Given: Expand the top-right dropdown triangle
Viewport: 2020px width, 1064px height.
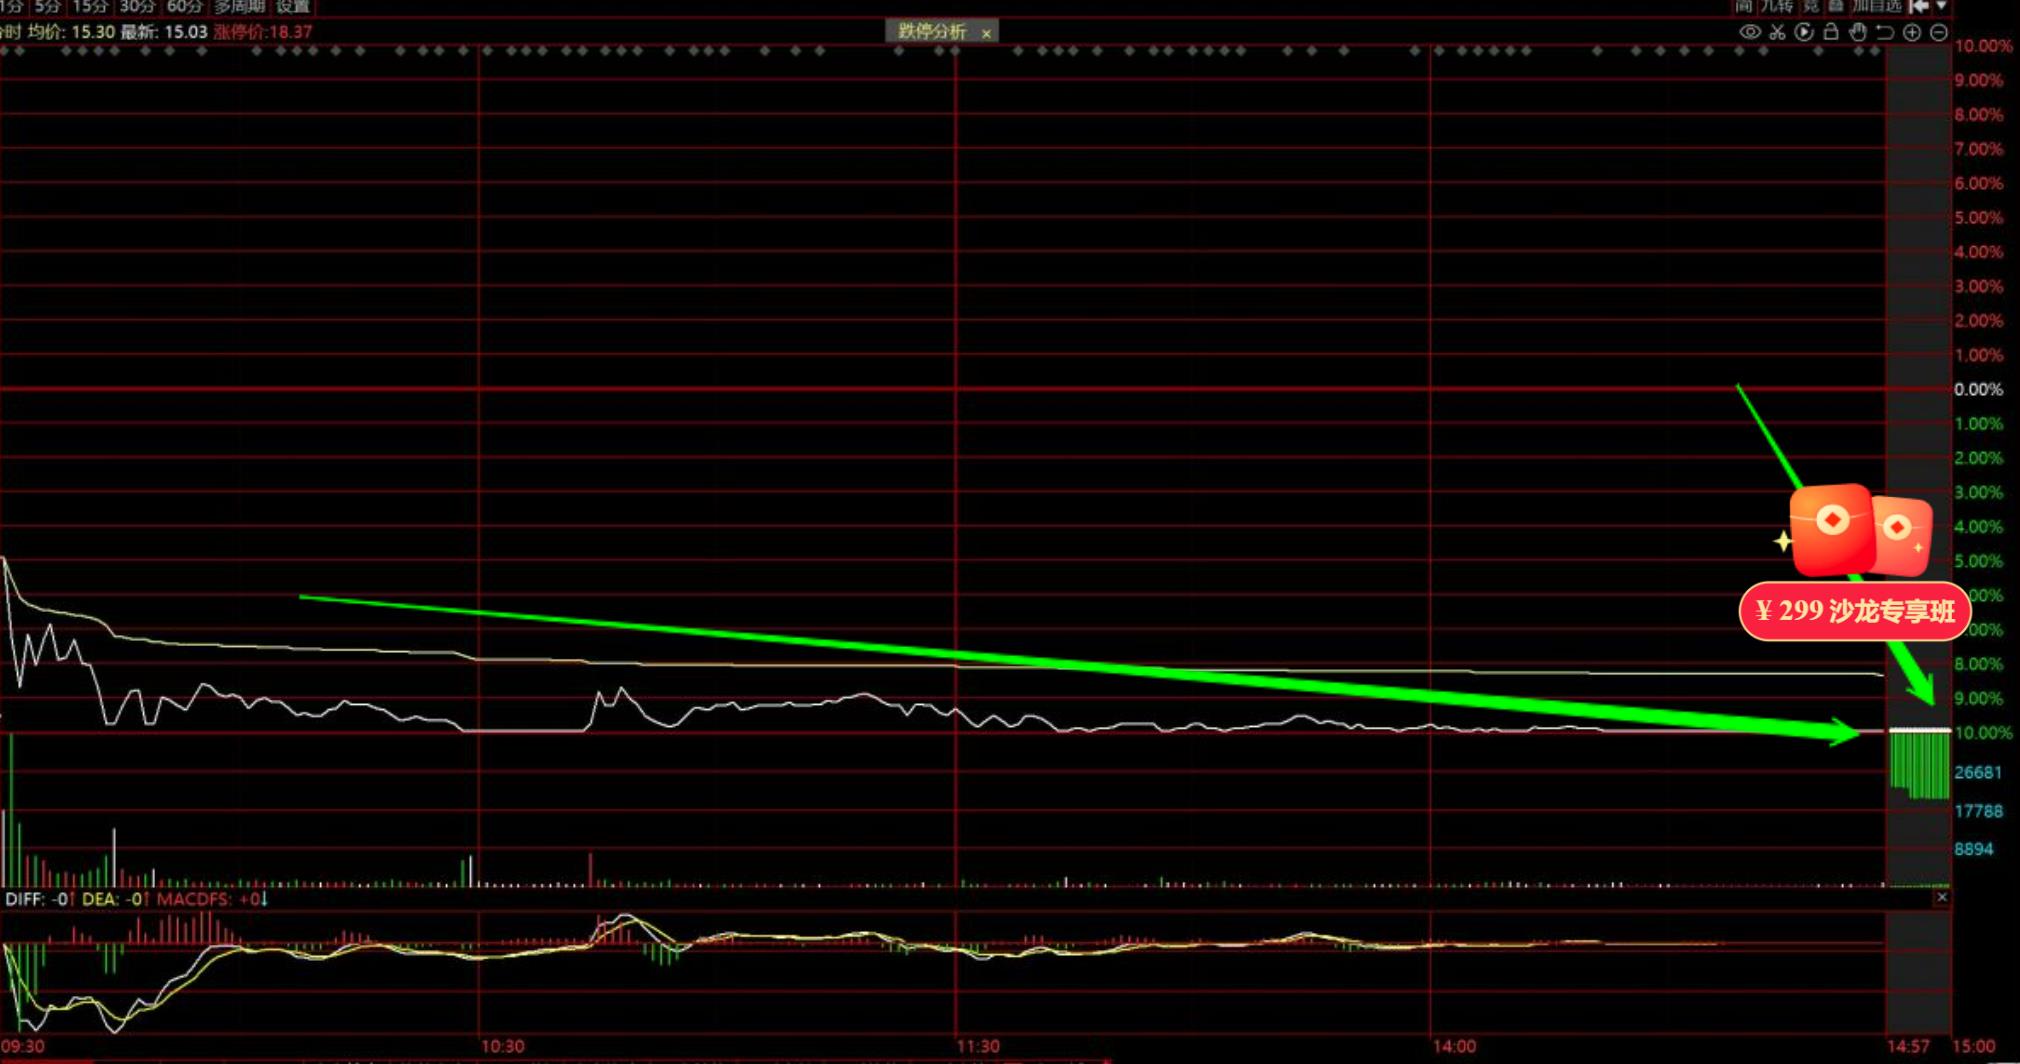Looking at the screenshot, I should click(1942, 6).
